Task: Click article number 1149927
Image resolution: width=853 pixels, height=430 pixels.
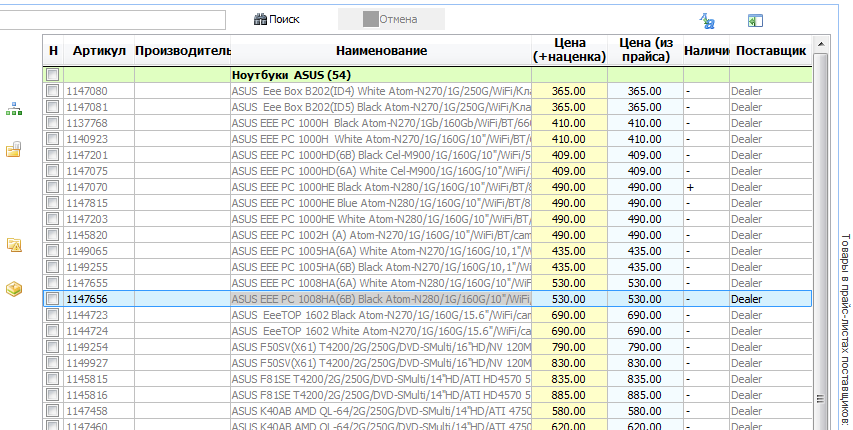Action: pos(87,363)
